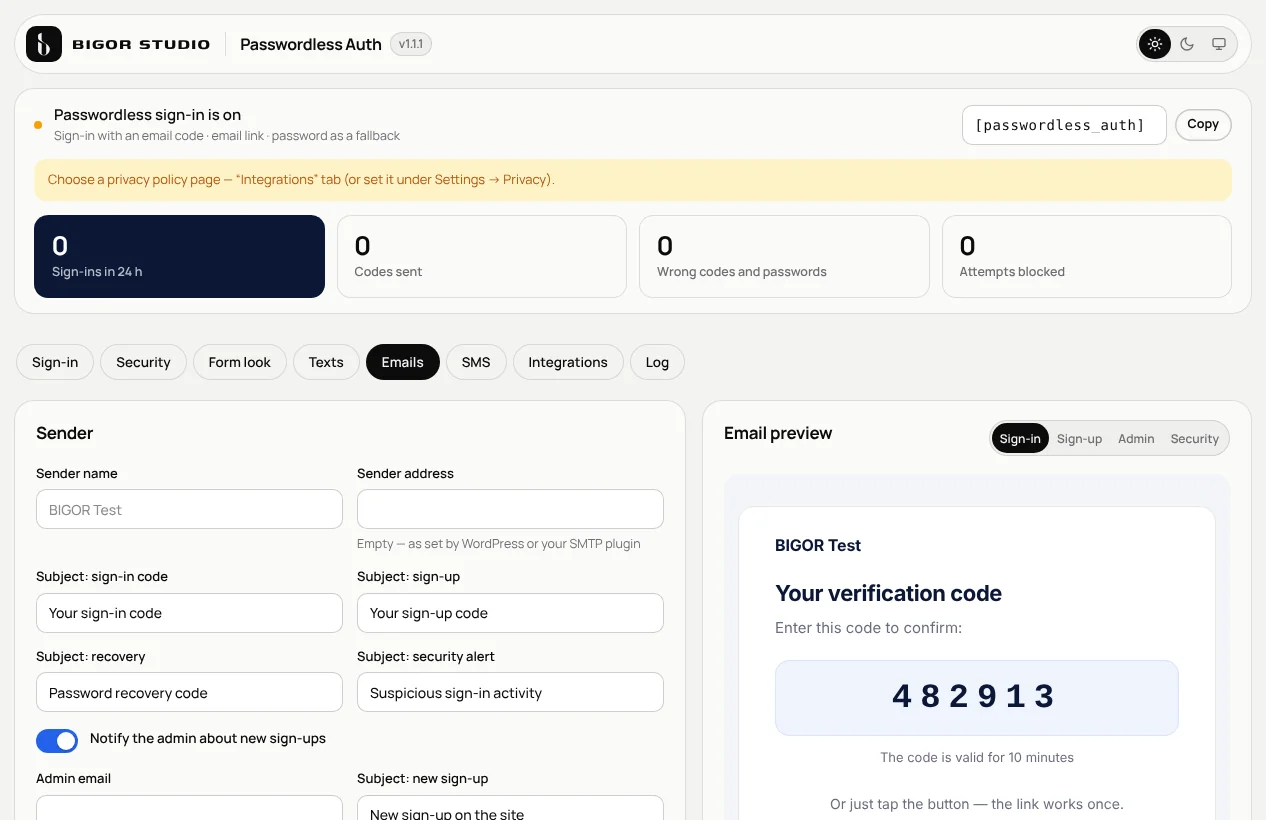
Task: Show the Admin email preview
Action: tap(1136, 438)
